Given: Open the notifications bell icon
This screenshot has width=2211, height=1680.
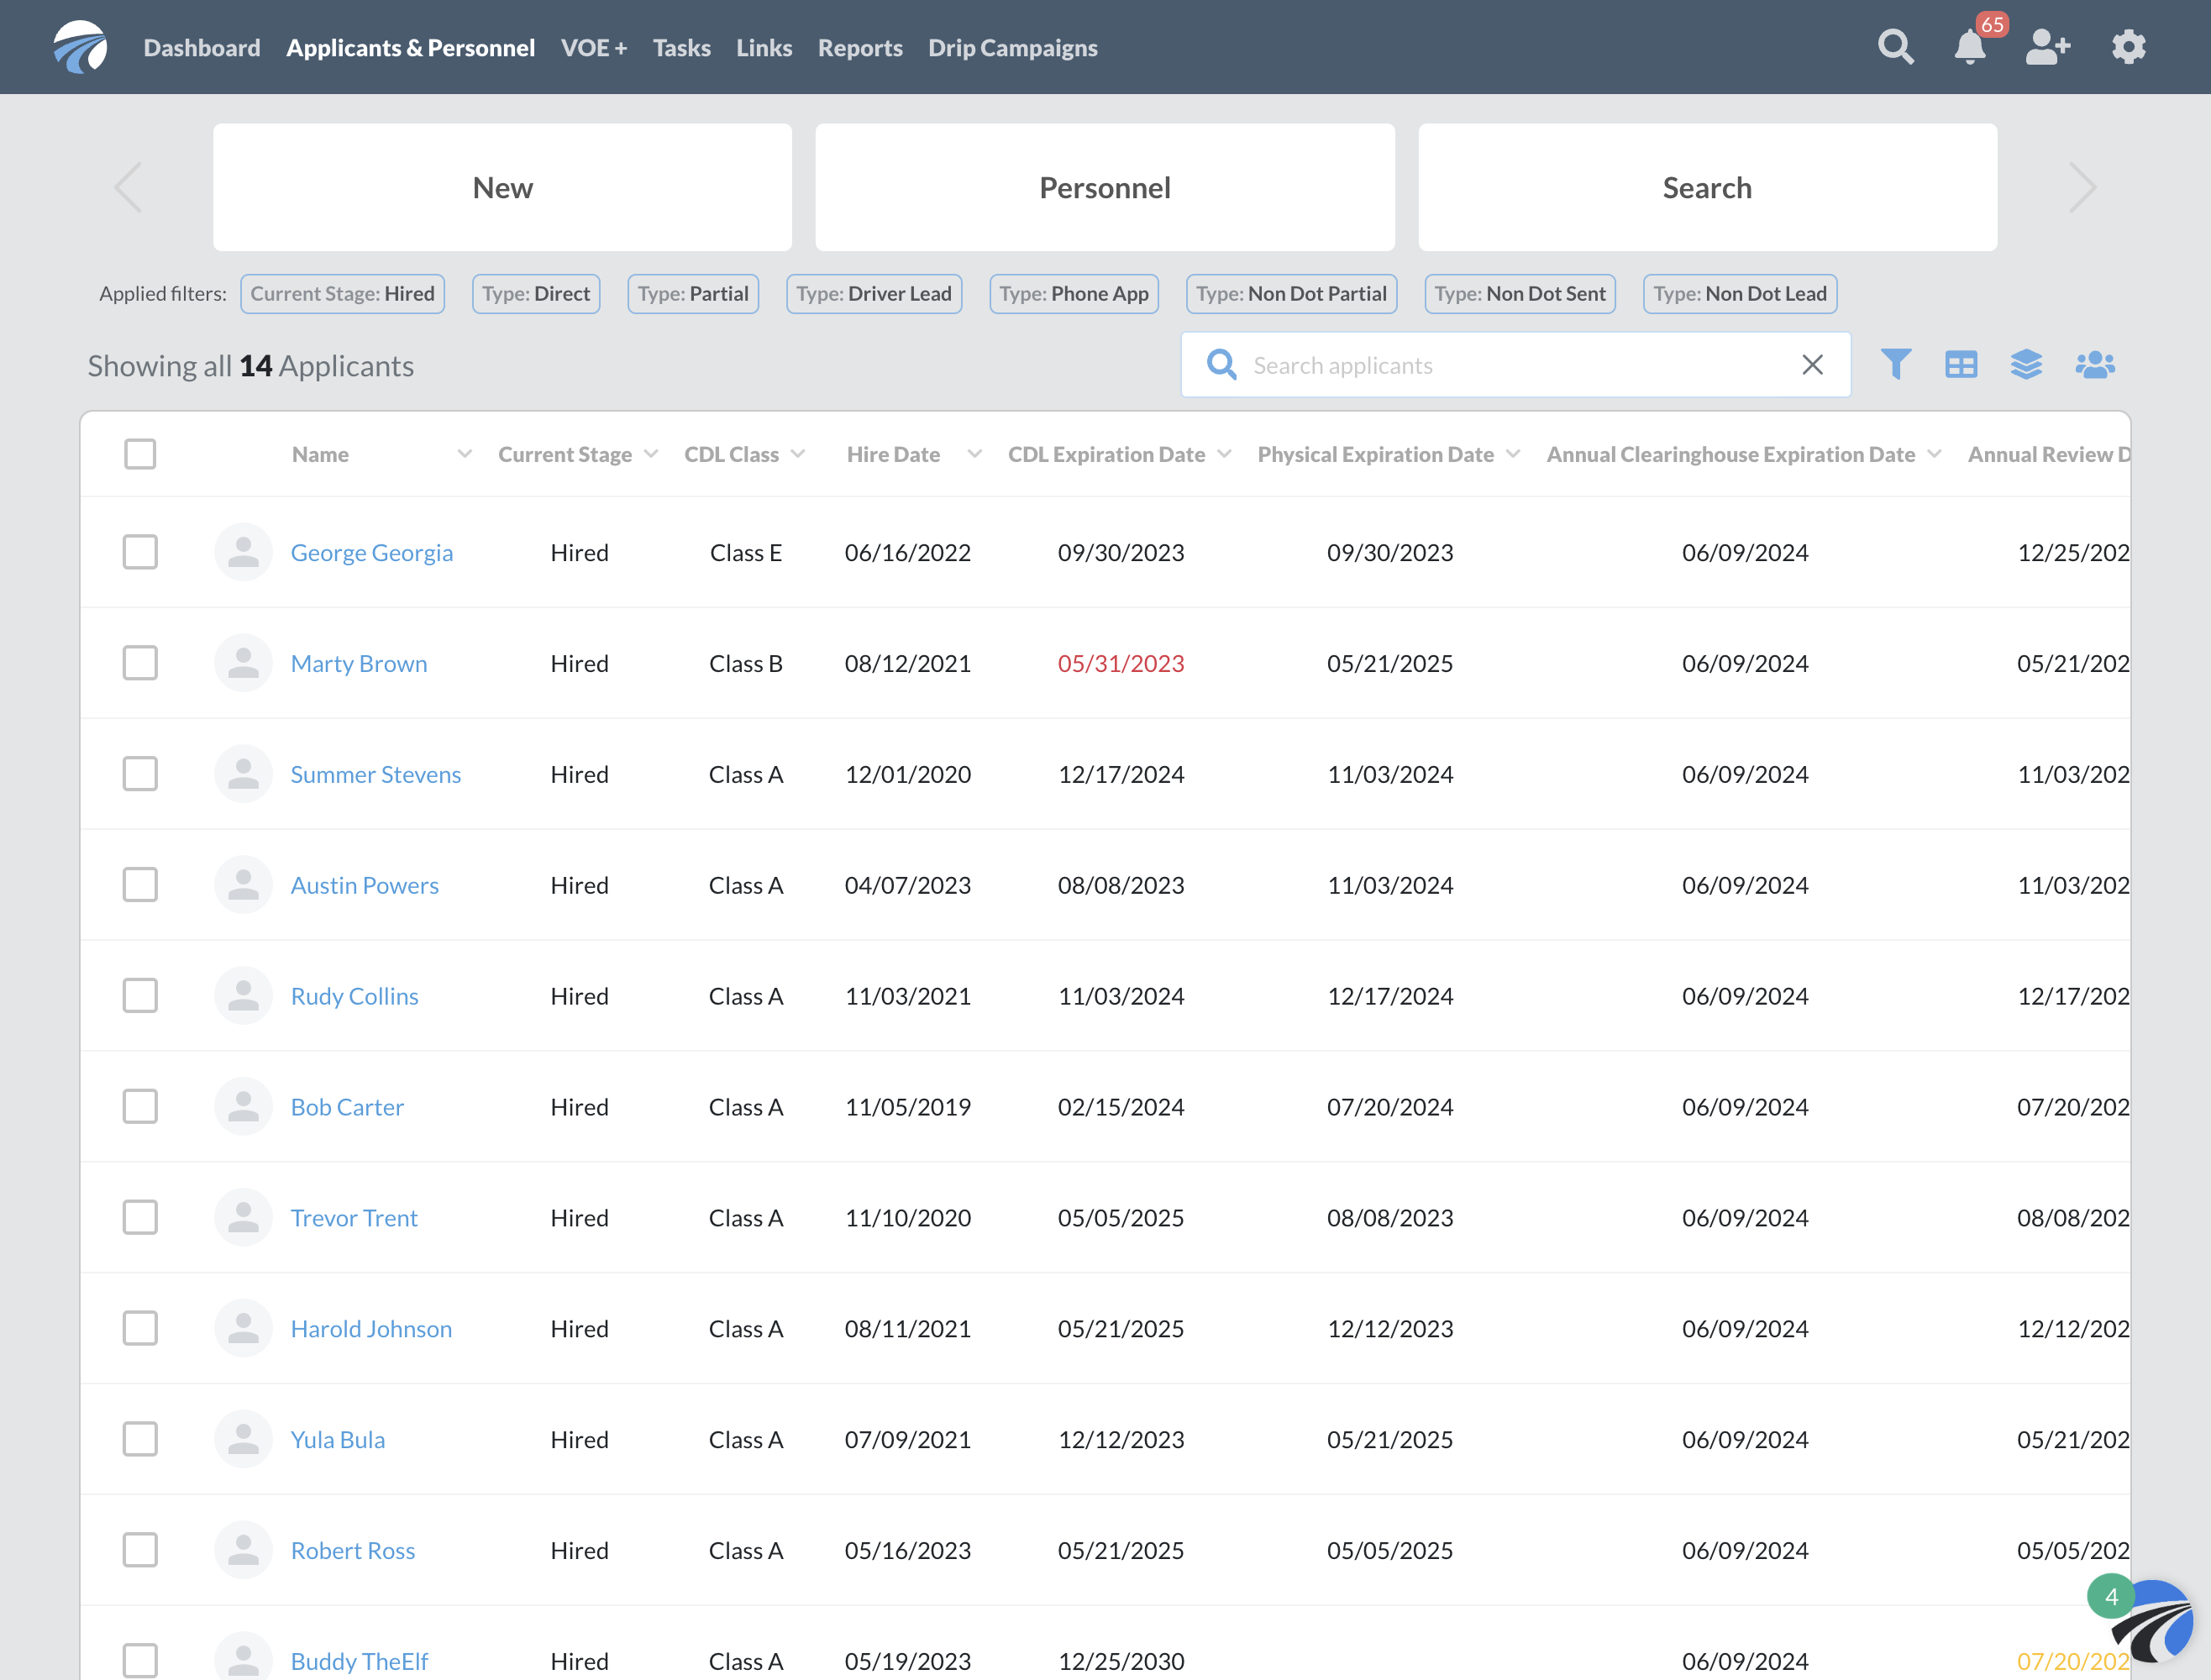Looking at the screenshot, I should coord(1969,46).
